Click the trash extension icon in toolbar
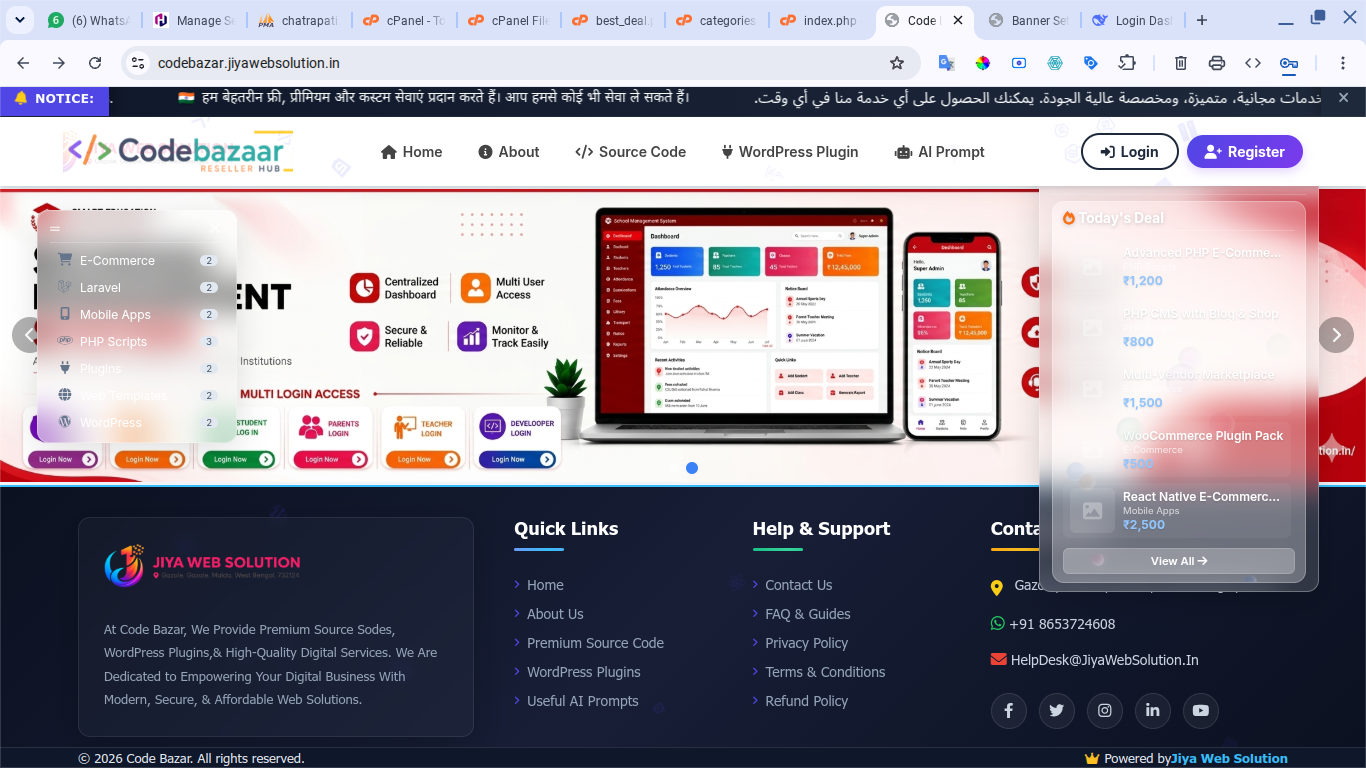Screen dimensions: 1366x768 1181,63
